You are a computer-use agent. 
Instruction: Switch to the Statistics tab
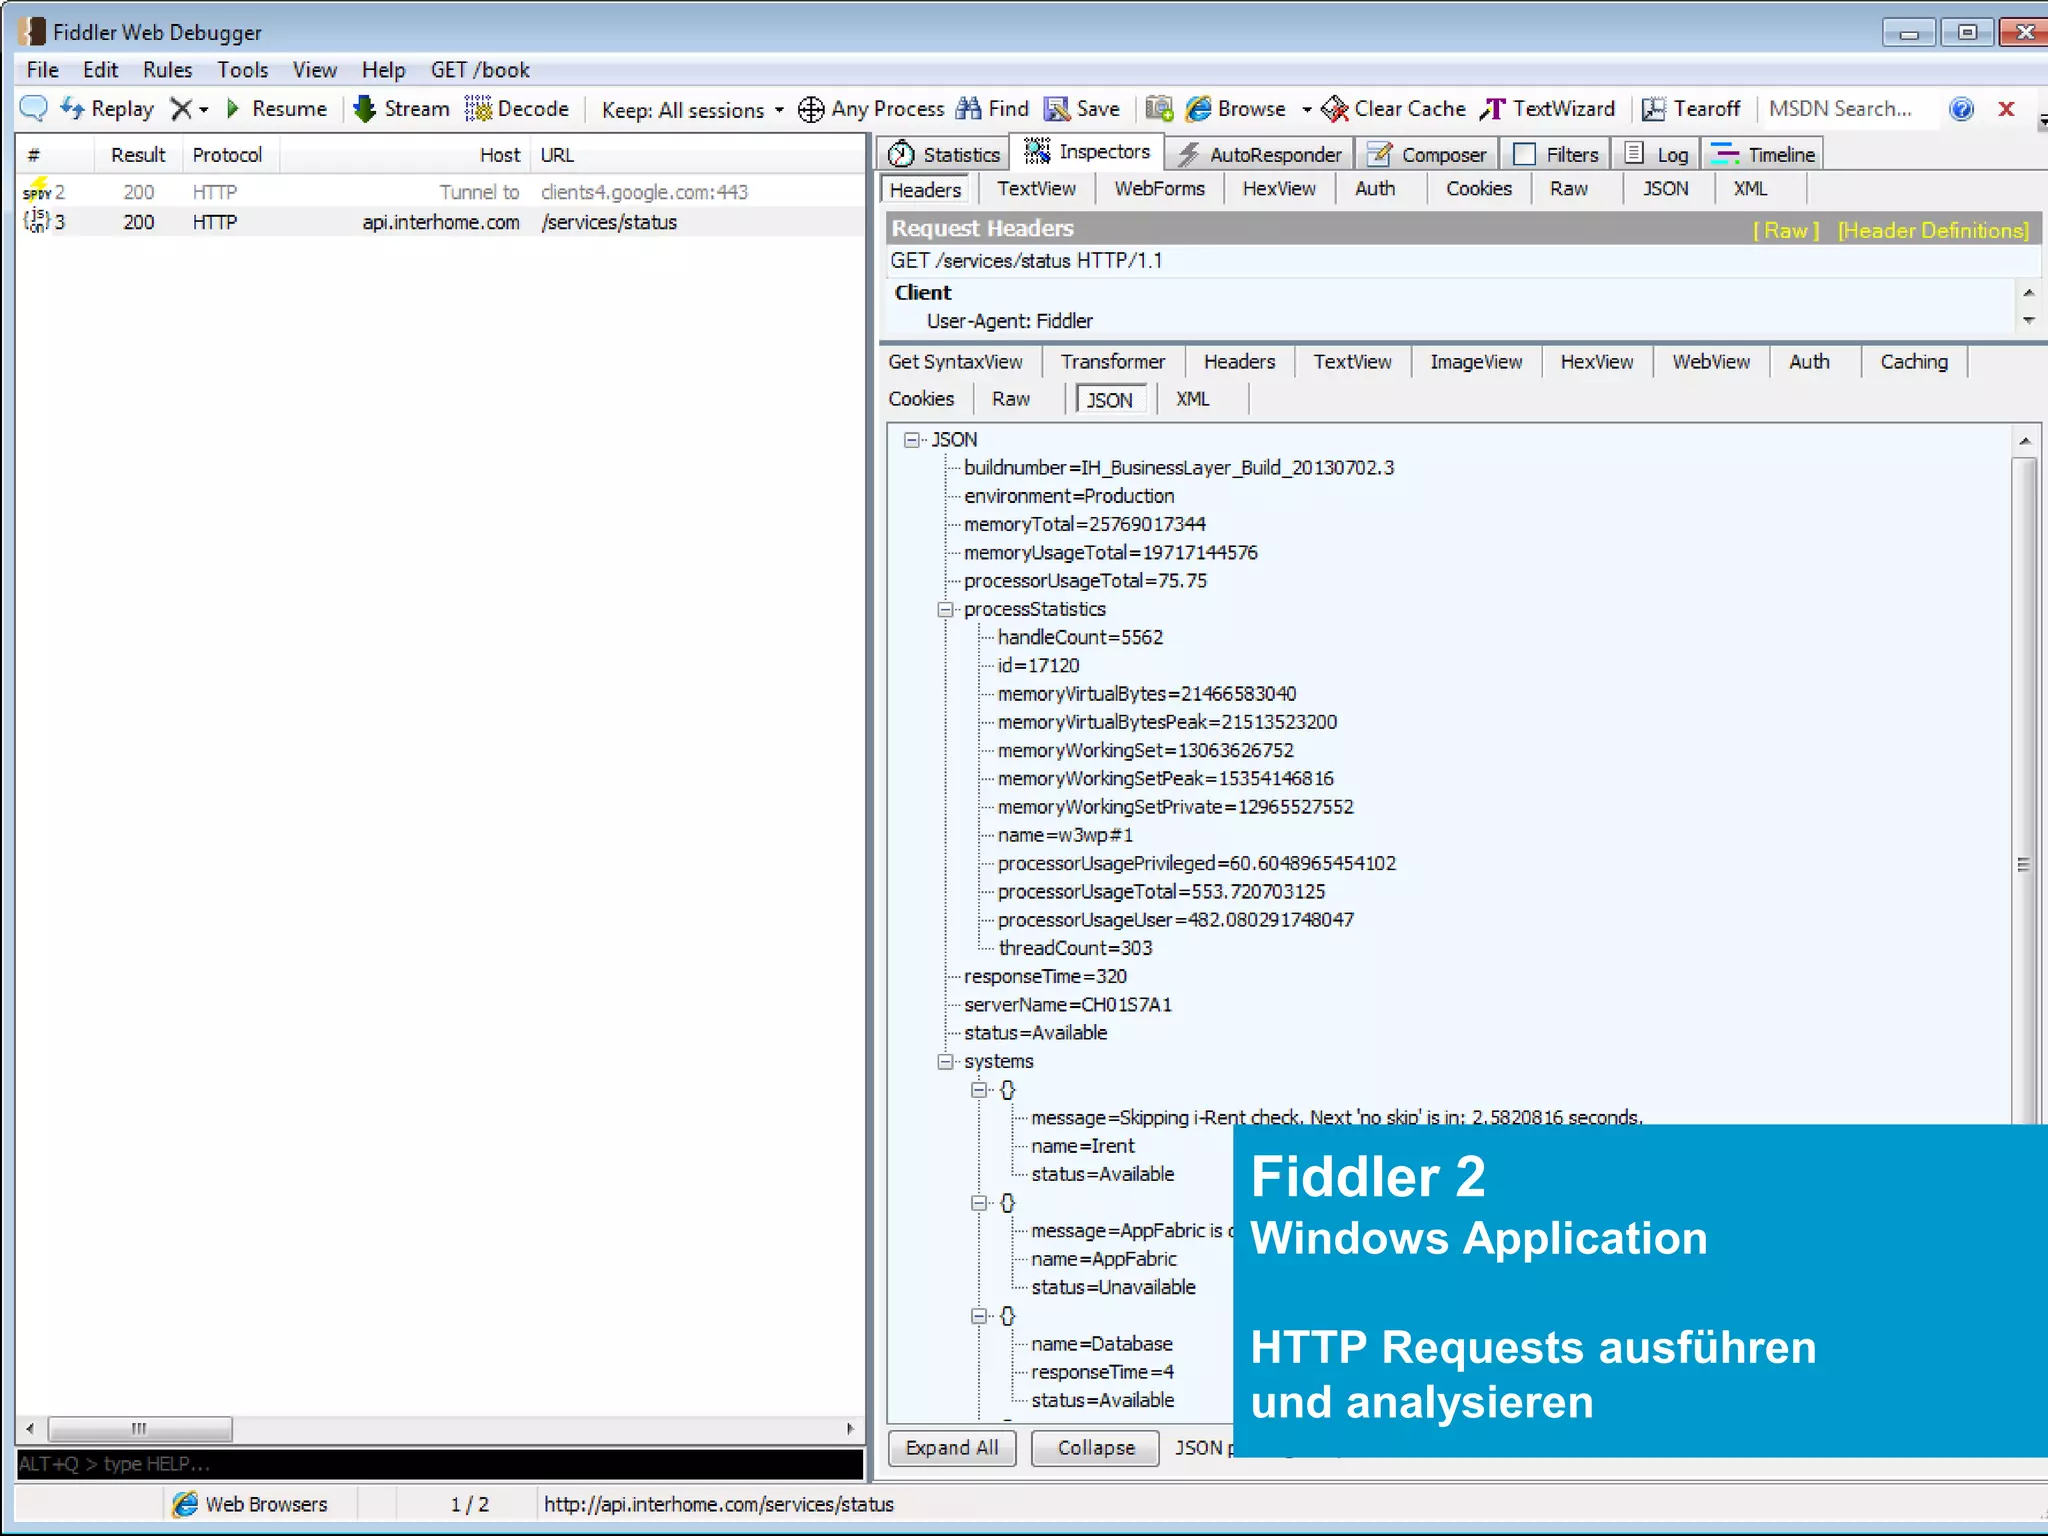943,154
